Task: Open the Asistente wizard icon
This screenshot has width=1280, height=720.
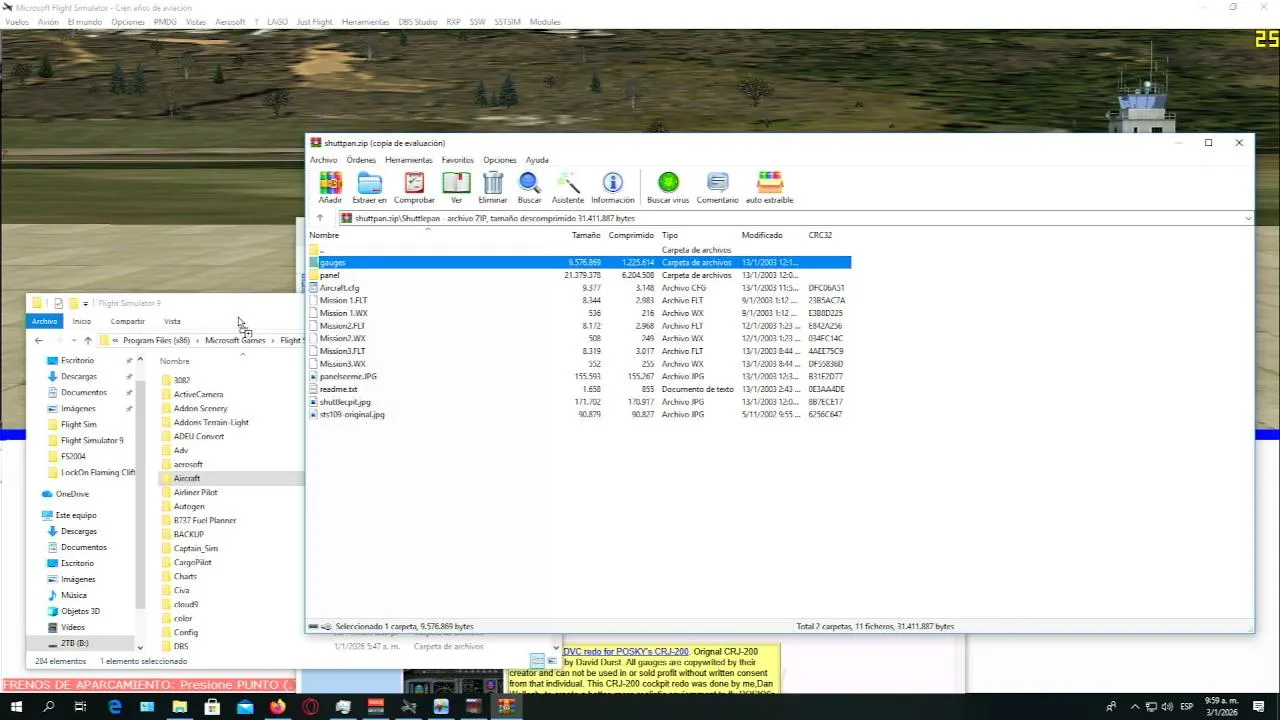Action: pos(568,187)
